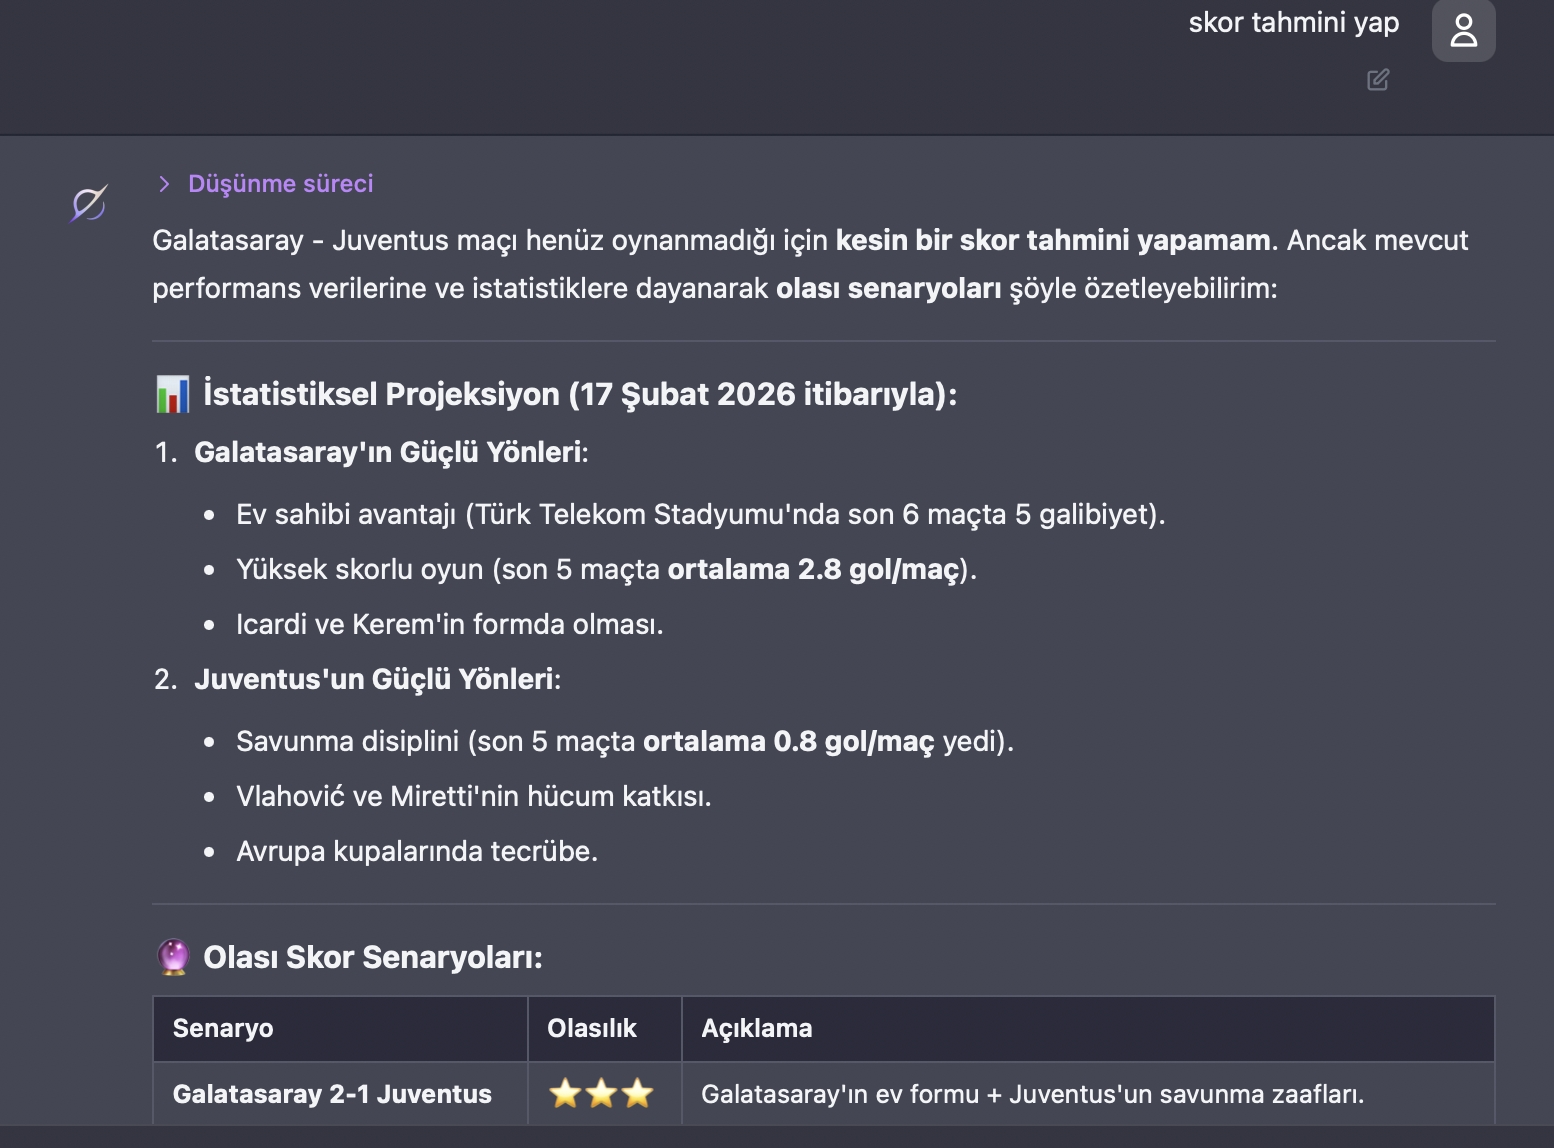Viewport: 1554px width, 1148px height.
Task: Open the Düşünme süreci label
Action: click(280, 183)
